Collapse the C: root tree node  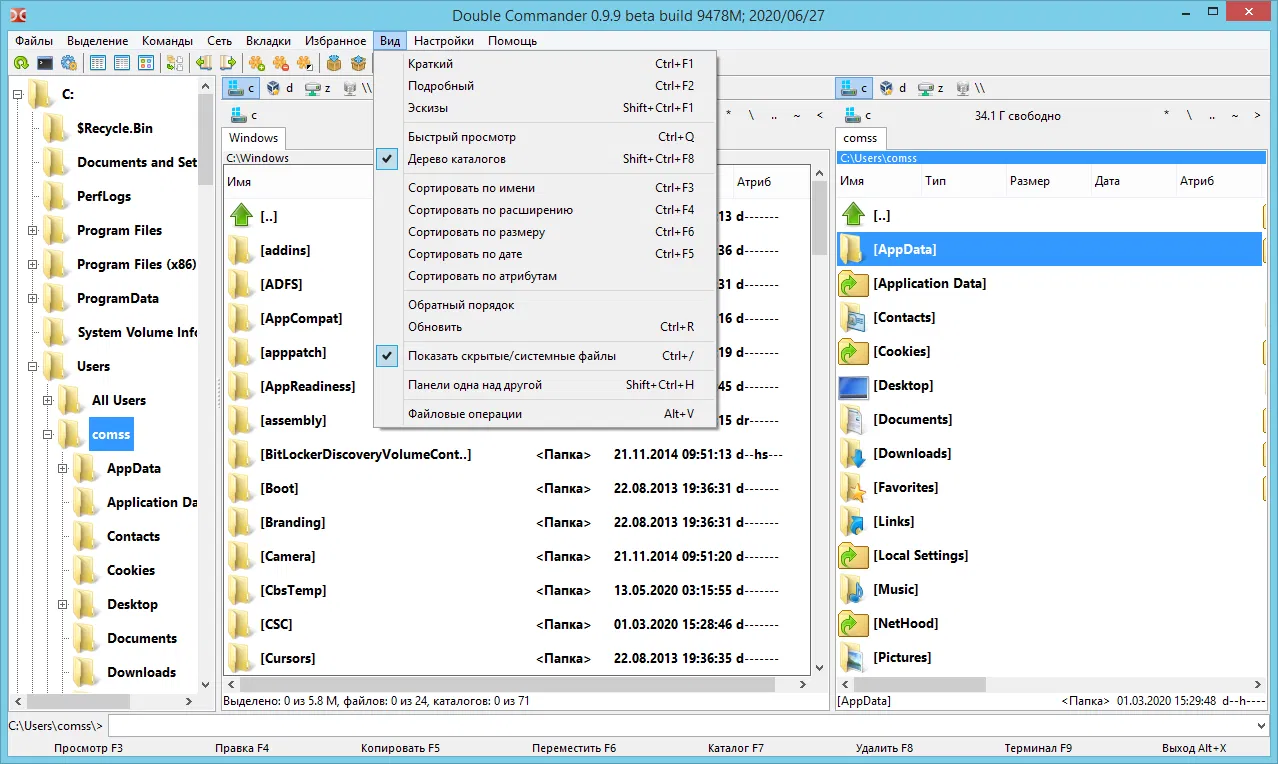18,95
